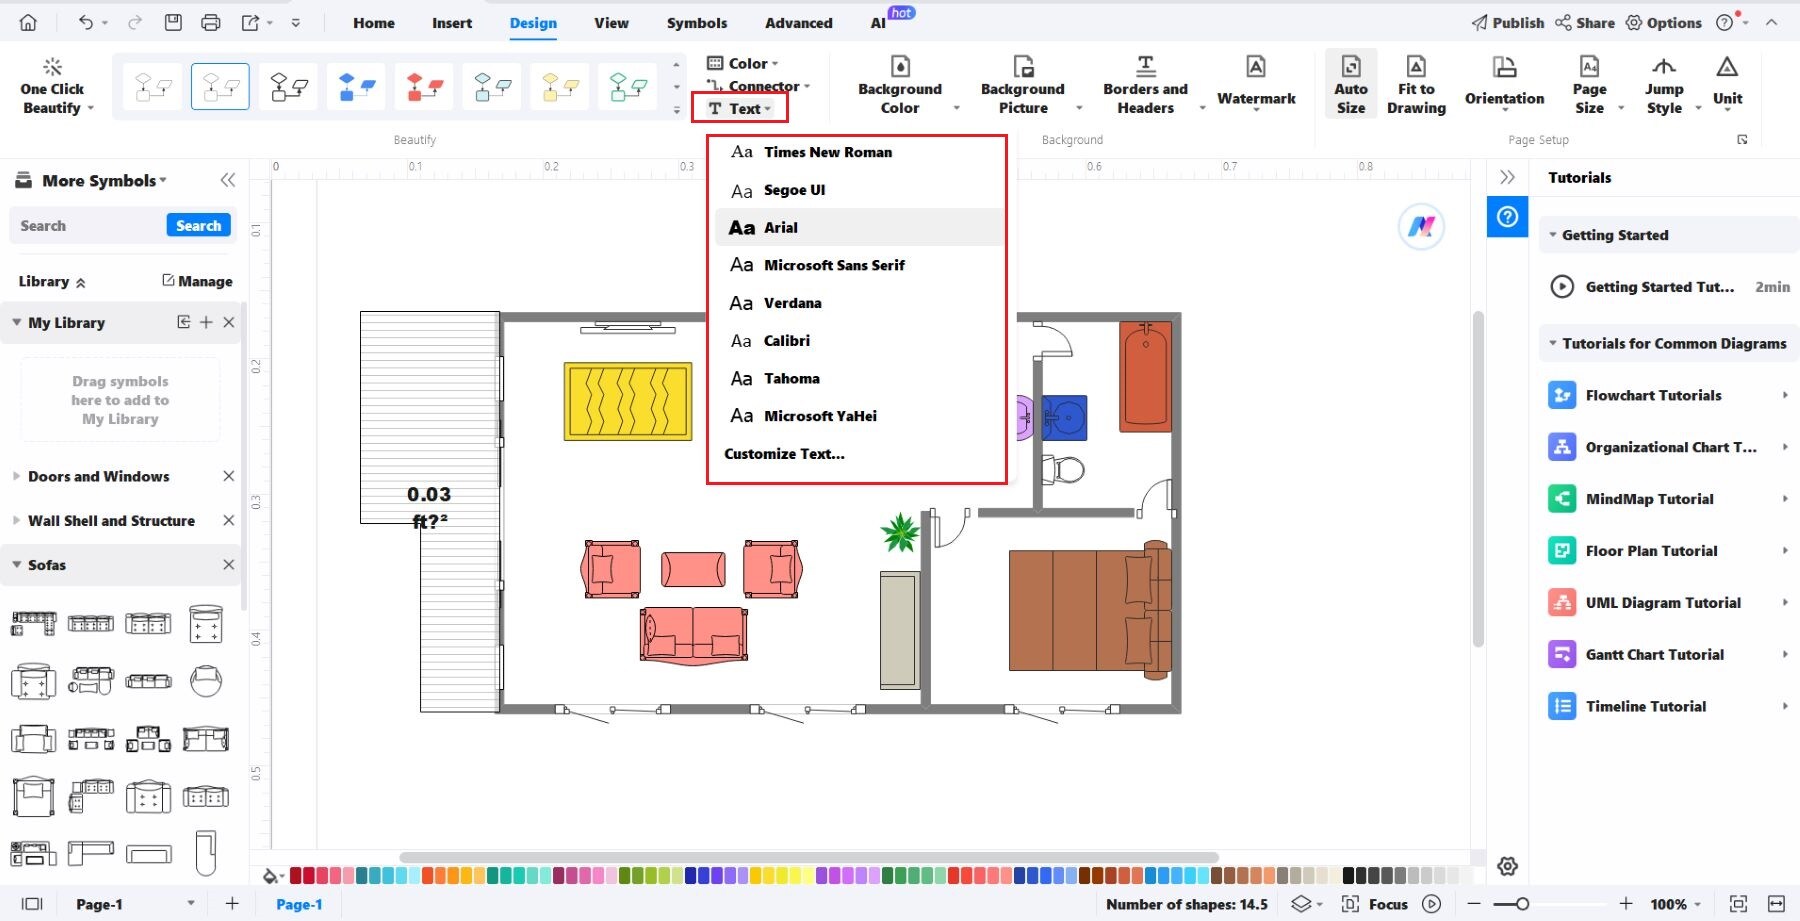Open the Page Setup dialog launcher
The height and width of the screenshot is (921, 1800).
(x=1743, y=140)
